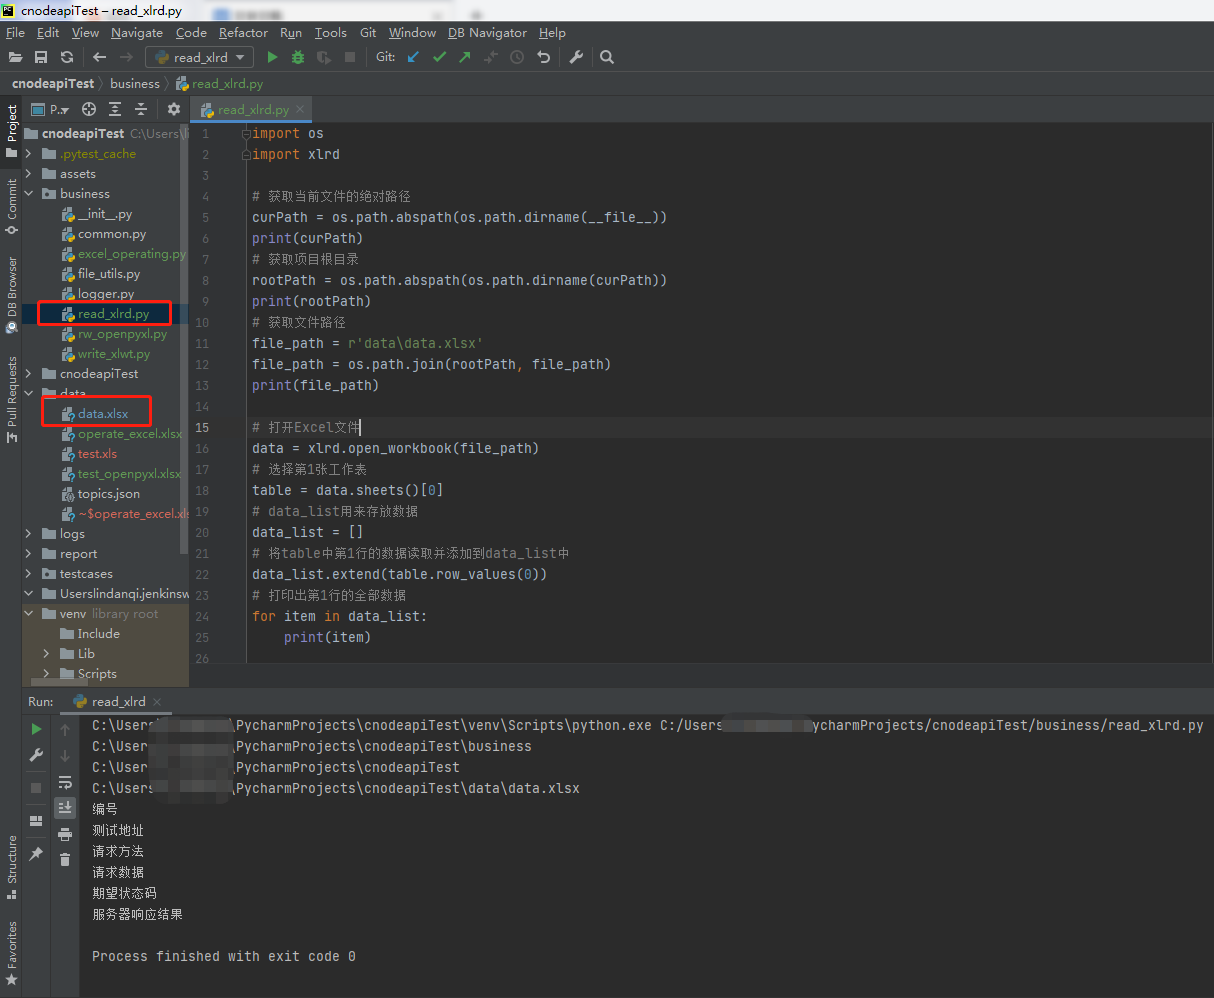The image size is (1214, 998).
Task: Expand the logs folder
Action: (x=29, y=534)
